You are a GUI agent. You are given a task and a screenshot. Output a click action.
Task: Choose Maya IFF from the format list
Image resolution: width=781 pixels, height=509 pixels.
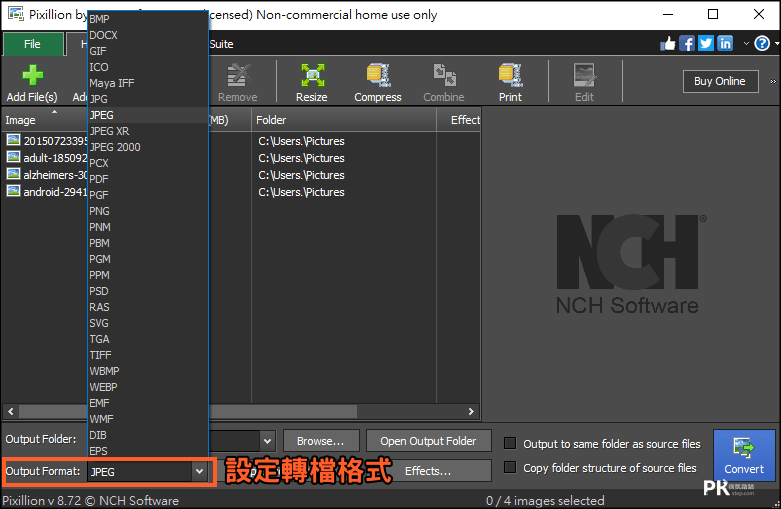[148, 83]
